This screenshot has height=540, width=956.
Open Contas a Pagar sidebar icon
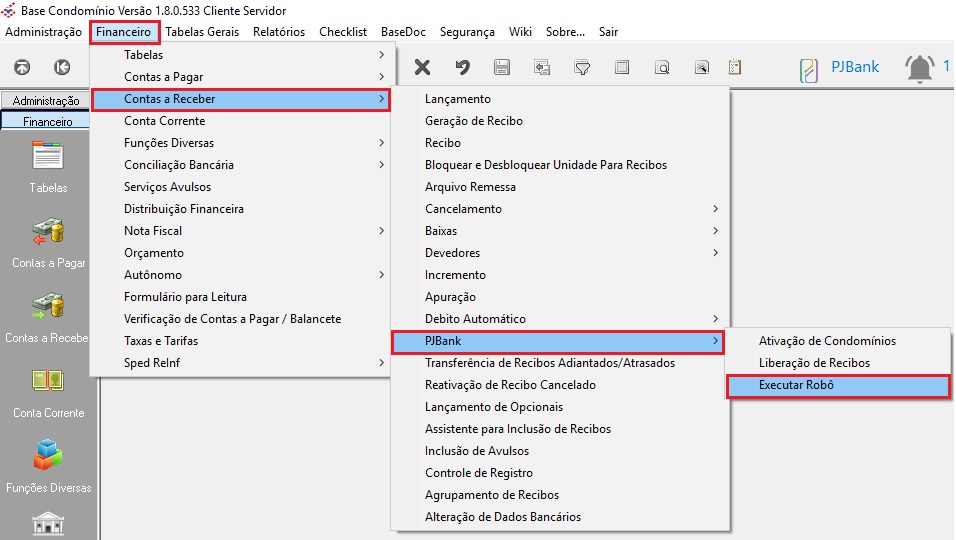48,243
